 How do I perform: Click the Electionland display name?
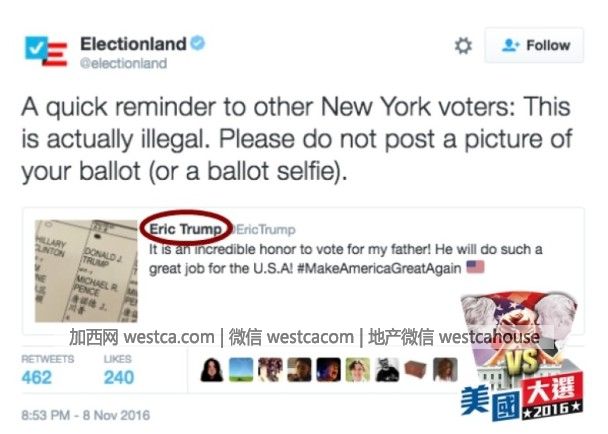[x=133, y=43]
